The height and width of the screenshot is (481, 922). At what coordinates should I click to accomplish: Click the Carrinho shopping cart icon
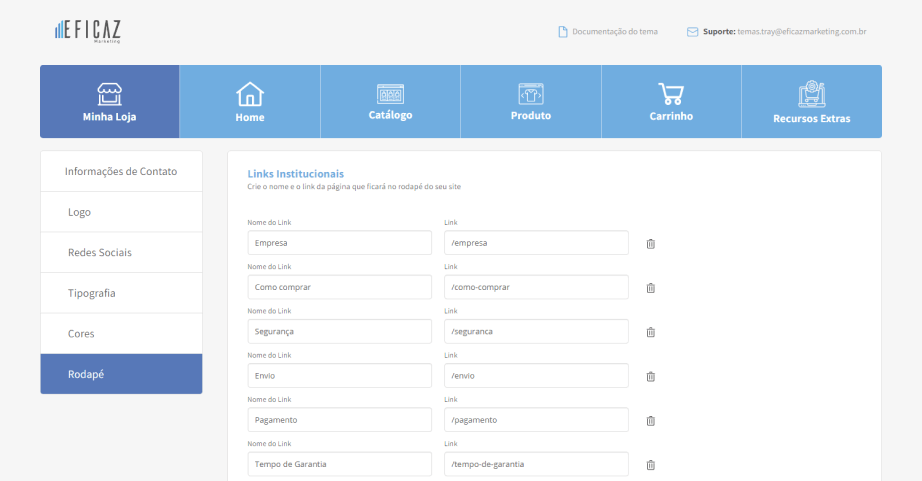[671, 94]
